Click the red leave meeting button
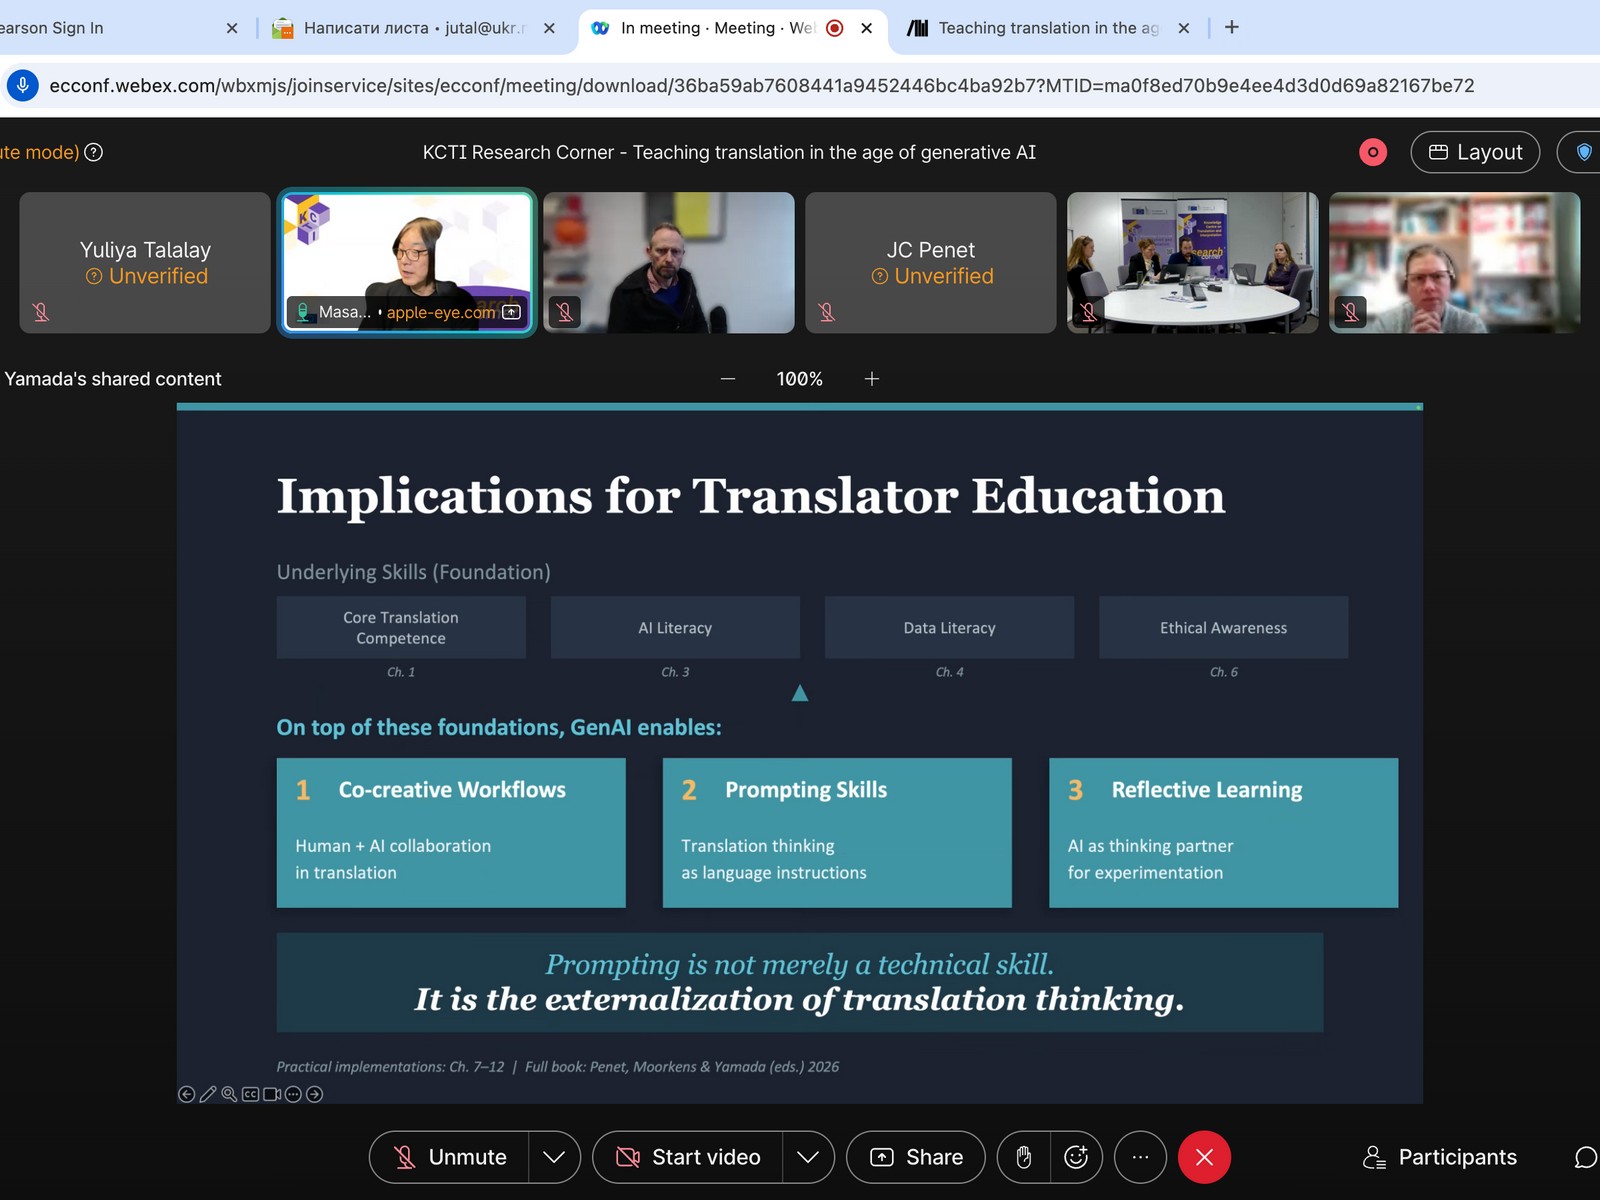Screen dimensions: 1600x1200 (1204, 1157)
